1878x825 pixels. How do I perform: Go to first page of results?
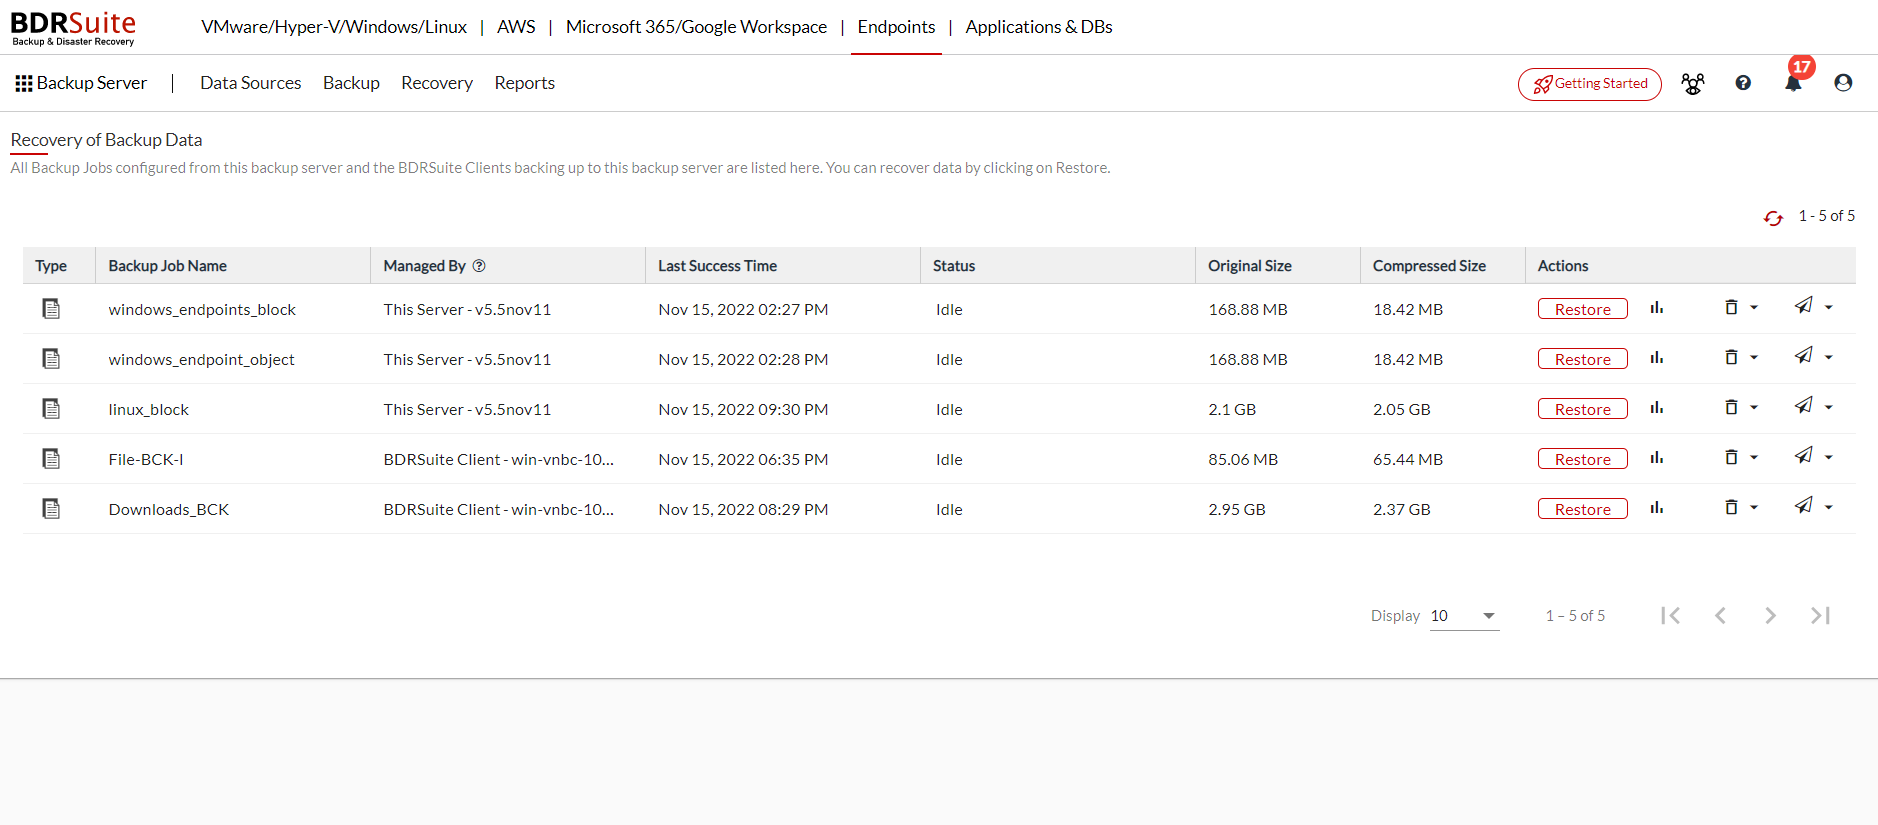(x=1670, y=616)
